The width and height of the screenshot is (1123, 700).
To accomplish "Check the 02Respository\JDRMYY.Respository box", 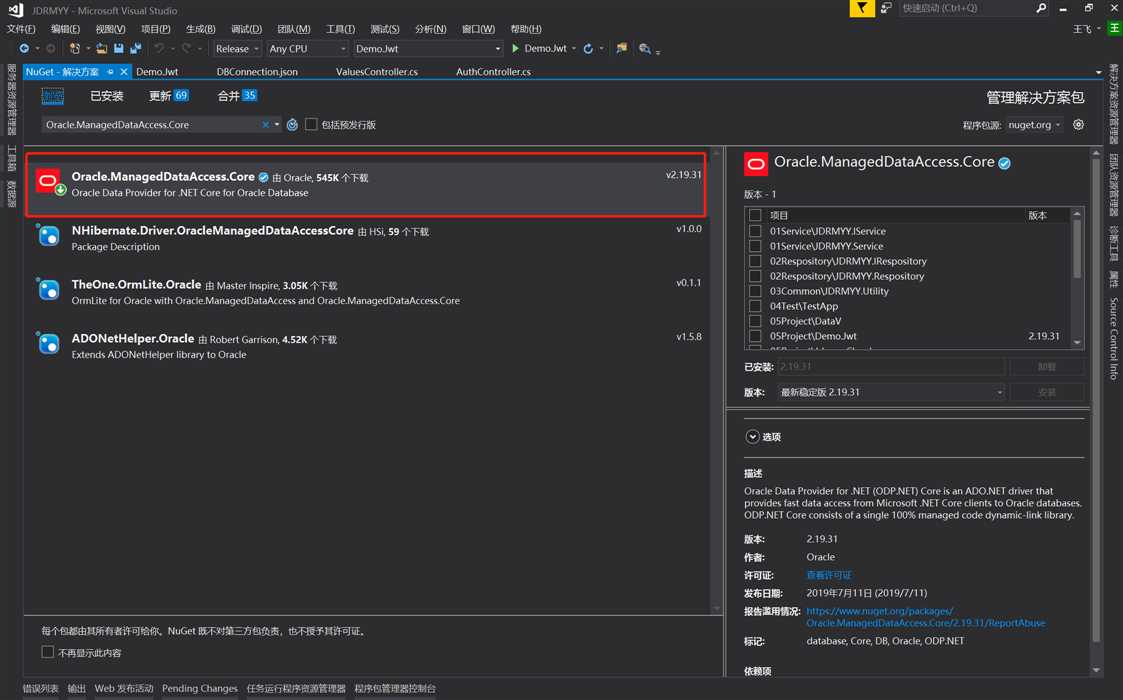I will [x=755, y=276].
